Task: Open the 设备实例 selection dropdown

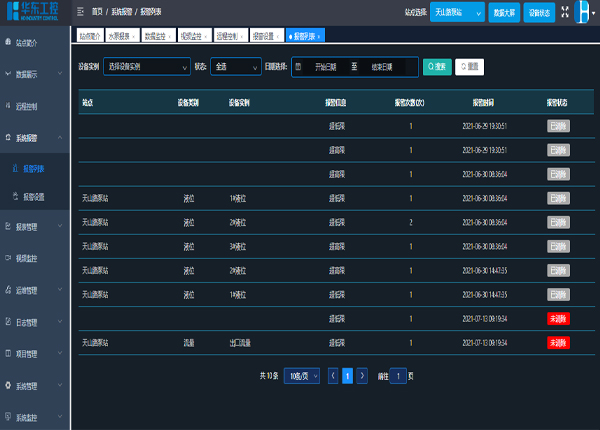Action: pyautogui.click(x=146, y=67)
